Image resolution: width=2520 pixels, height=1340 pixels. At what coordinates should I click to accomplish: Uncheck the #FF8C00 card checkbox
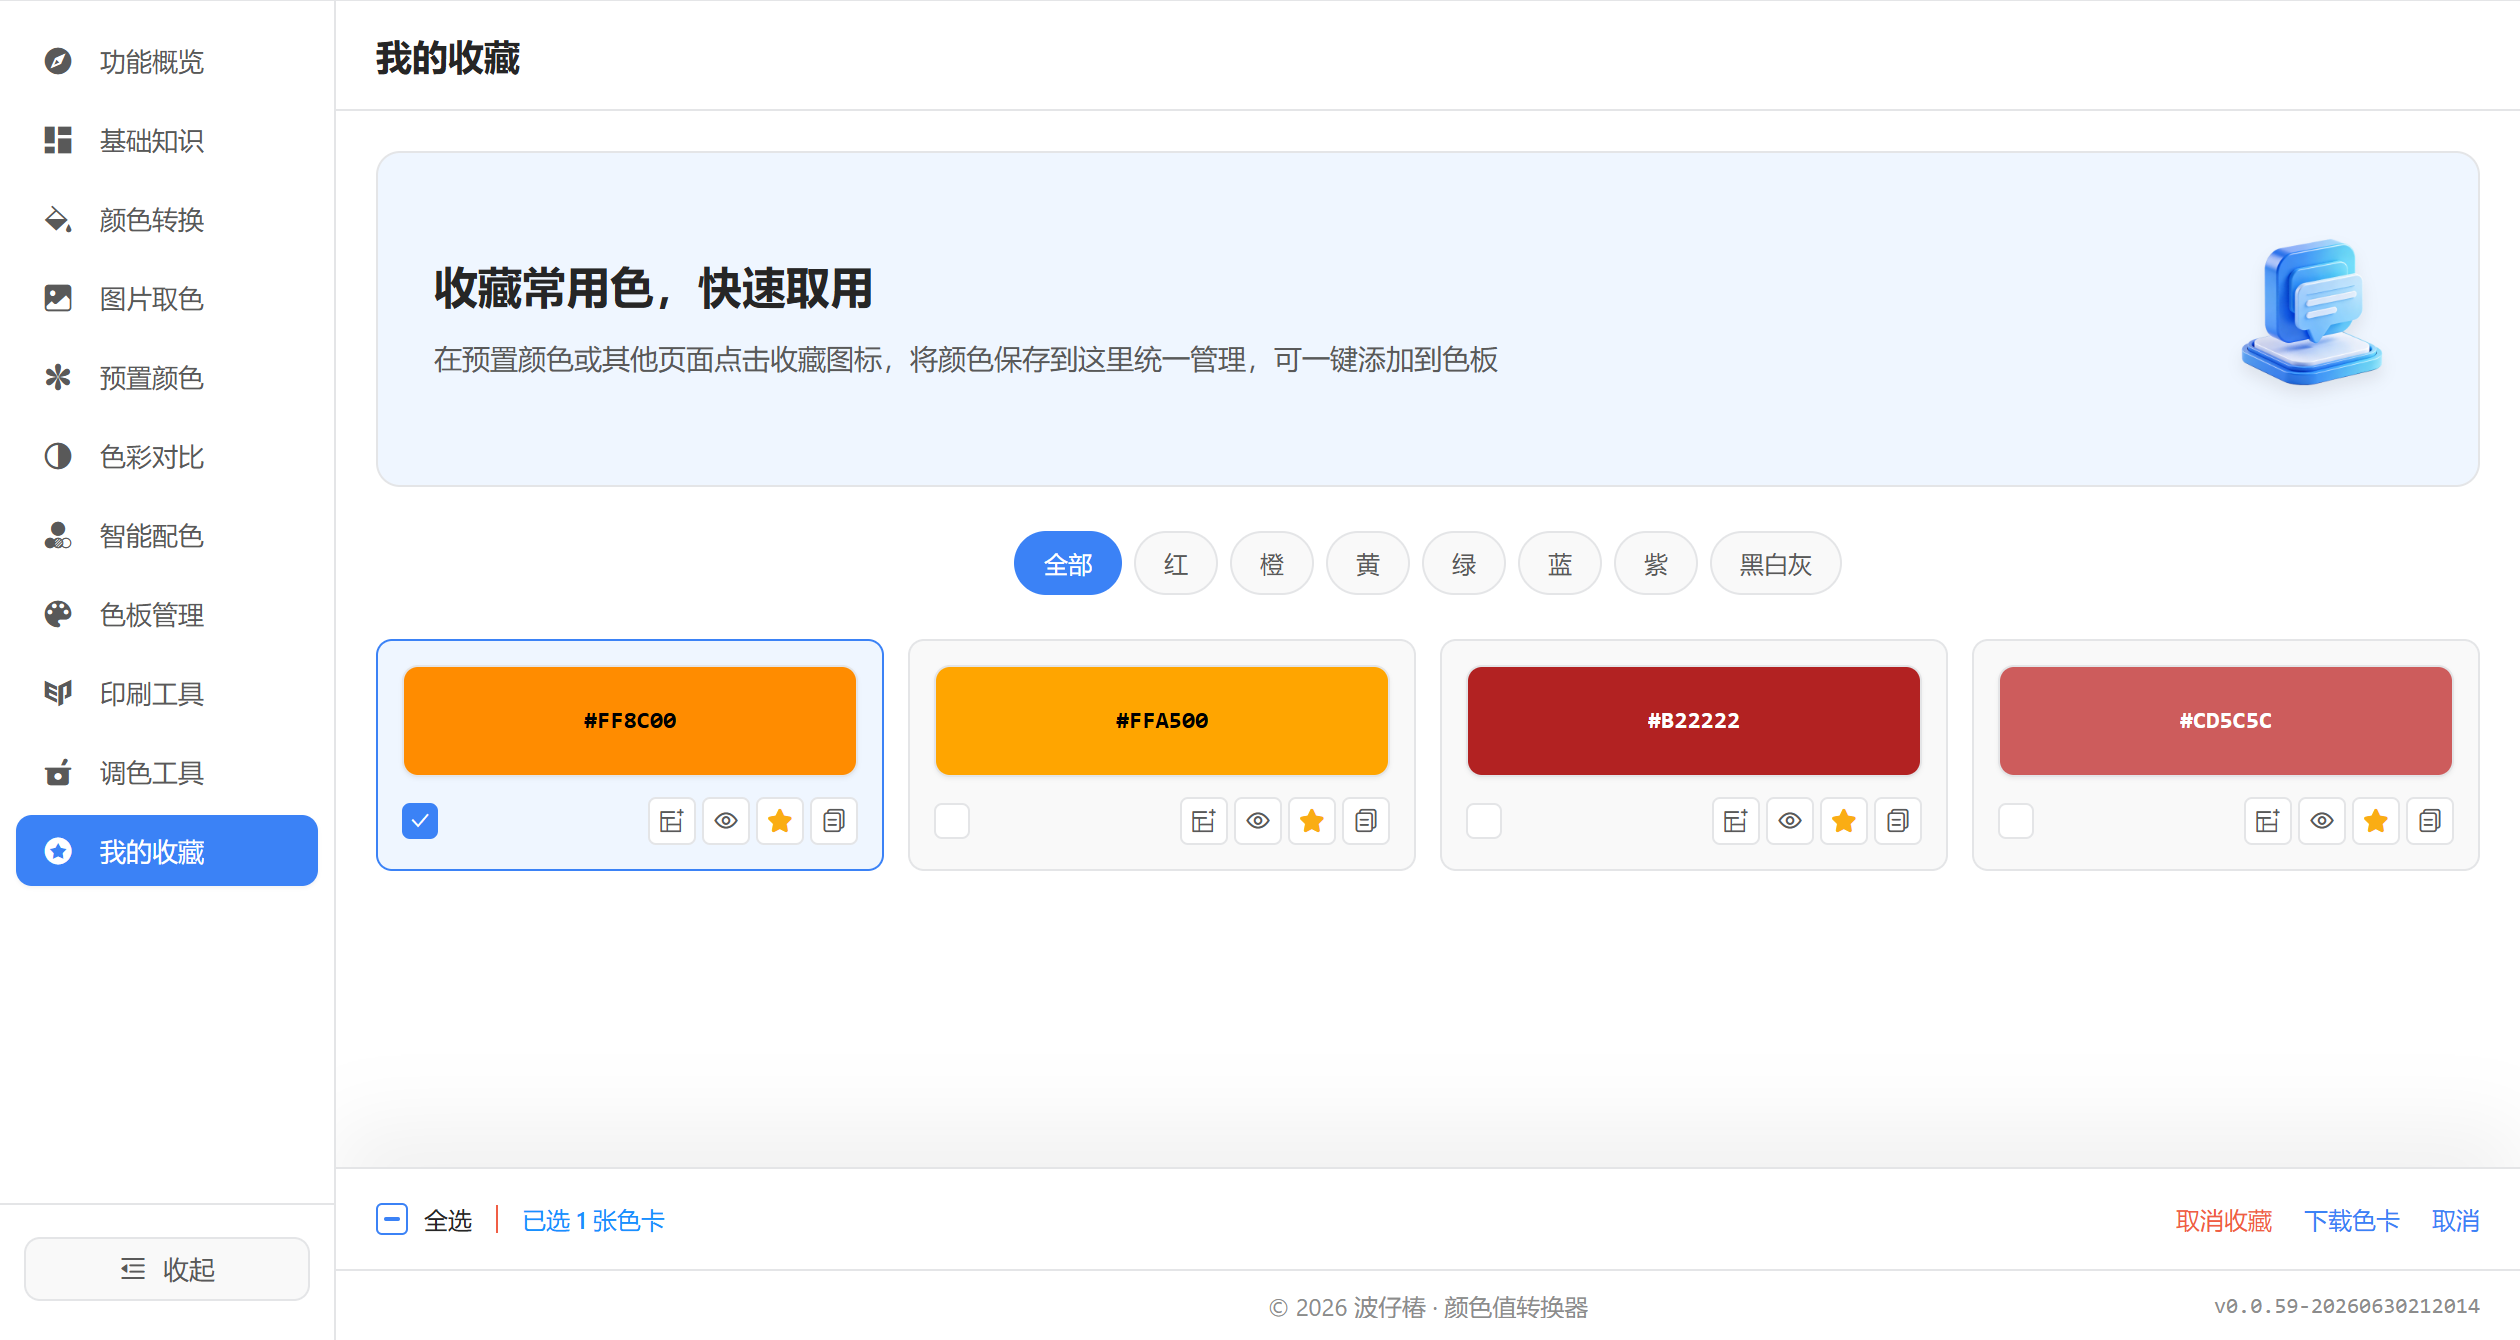coord(420,821)
